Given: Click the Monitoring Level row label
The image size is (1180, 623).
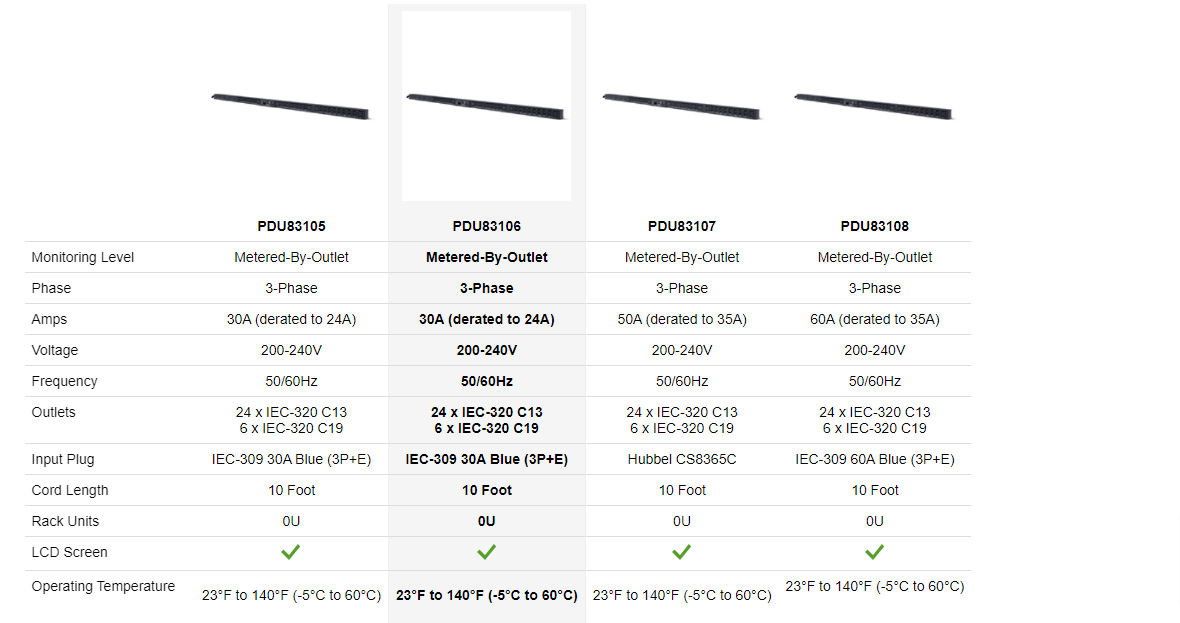Looking at the screenshot, I should [83, 257].
